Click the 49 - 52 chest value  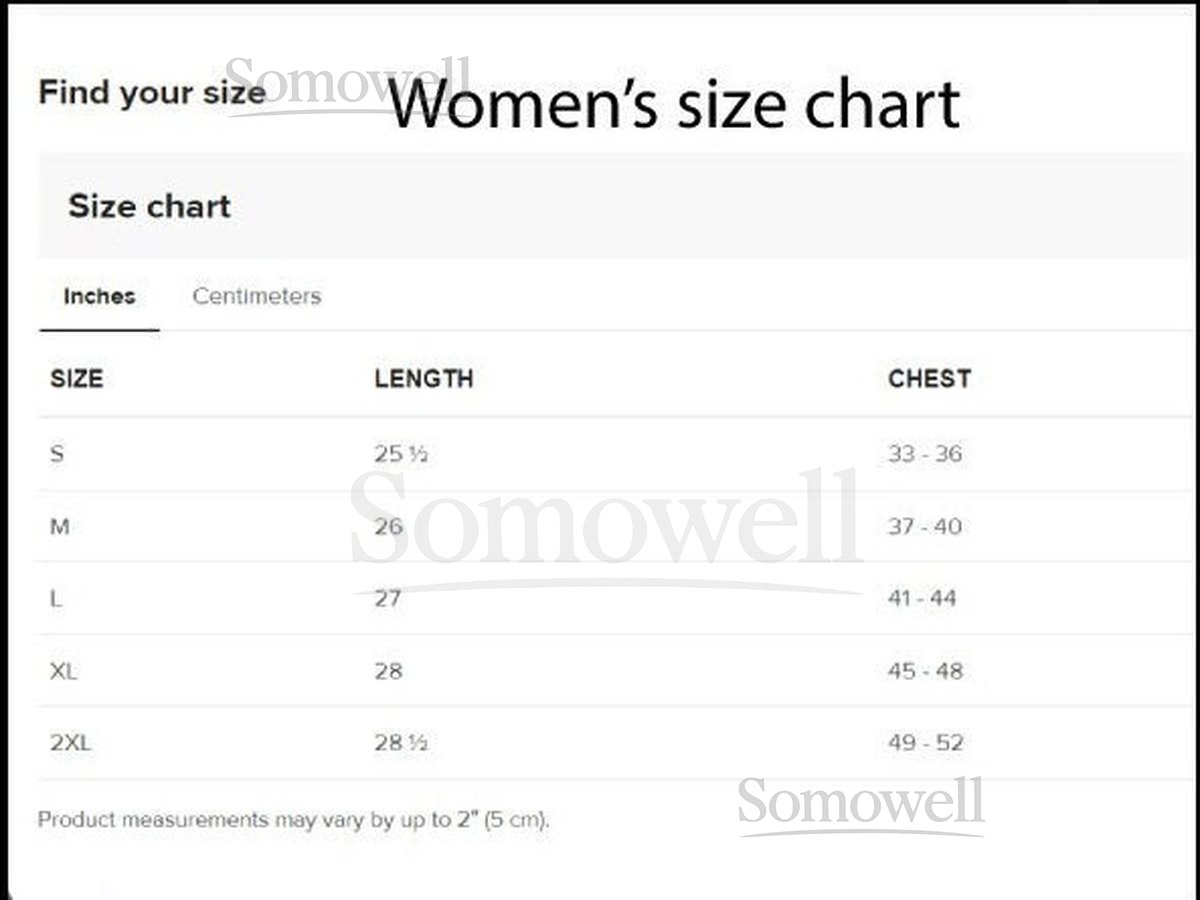[925, 743]
